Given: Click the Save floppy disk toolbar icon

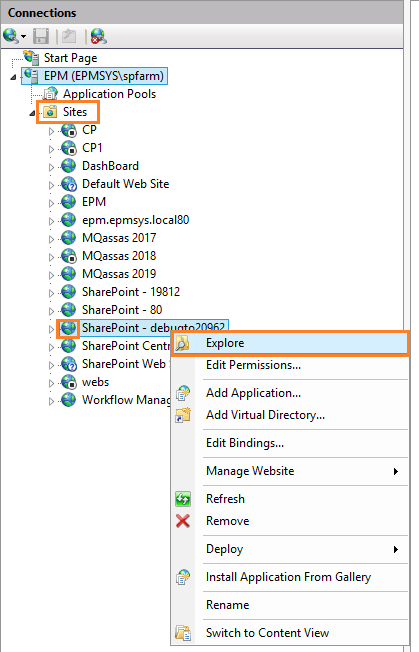Looking at the screenshot, I should (41, 36).
